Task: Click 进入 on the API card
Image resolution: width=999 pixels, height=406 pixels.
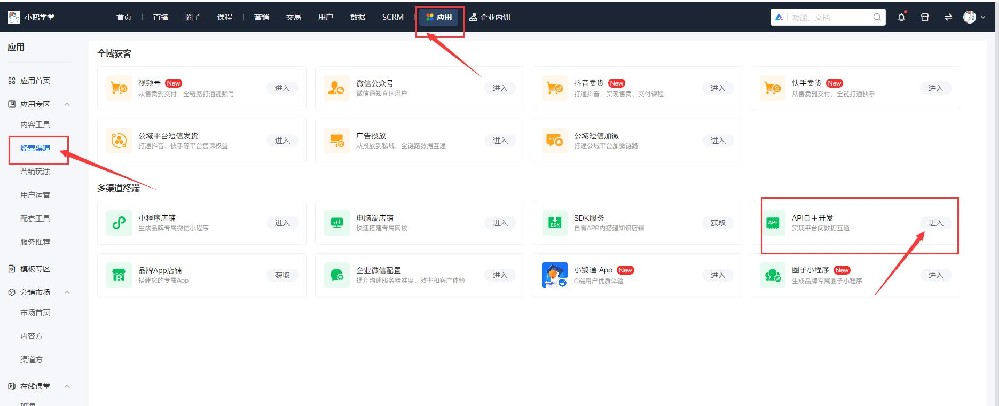Action: tap(936, 222)
